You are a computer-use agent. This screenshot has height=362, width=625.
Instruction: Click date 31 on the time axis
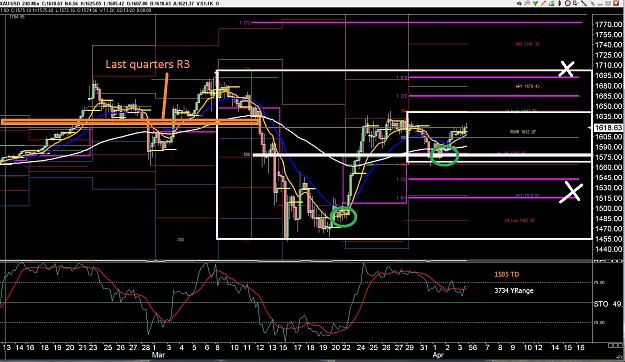click(x=424, y=348)
